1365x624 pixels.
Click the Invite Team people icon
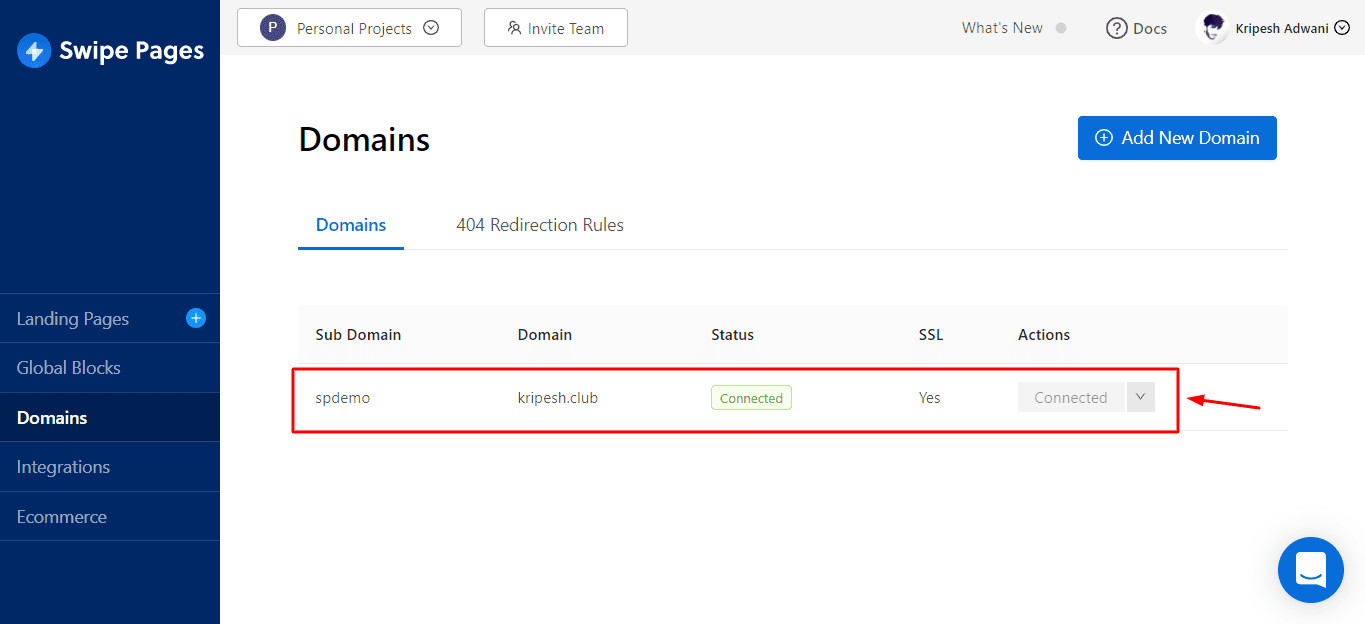[514, 28]
